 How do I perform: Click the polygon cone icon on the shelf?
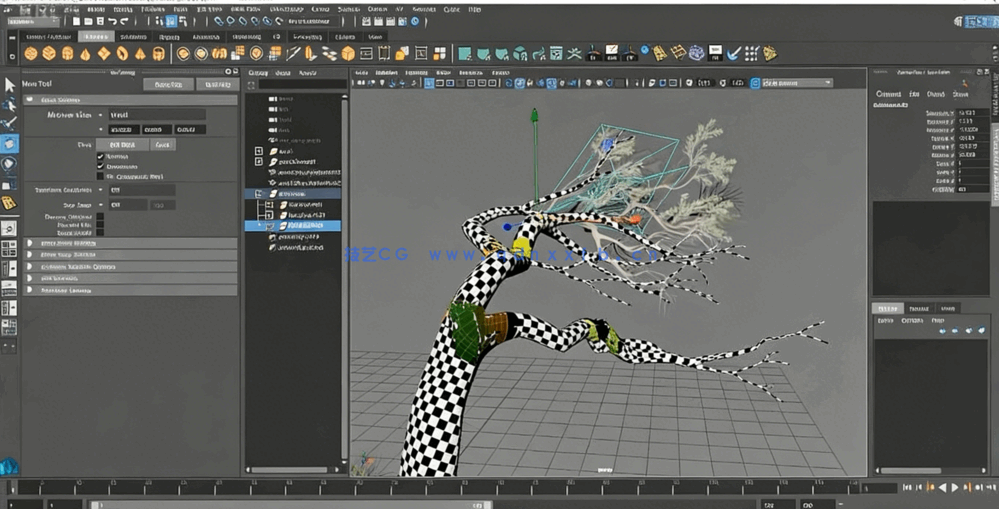click(x=86, y=53)
